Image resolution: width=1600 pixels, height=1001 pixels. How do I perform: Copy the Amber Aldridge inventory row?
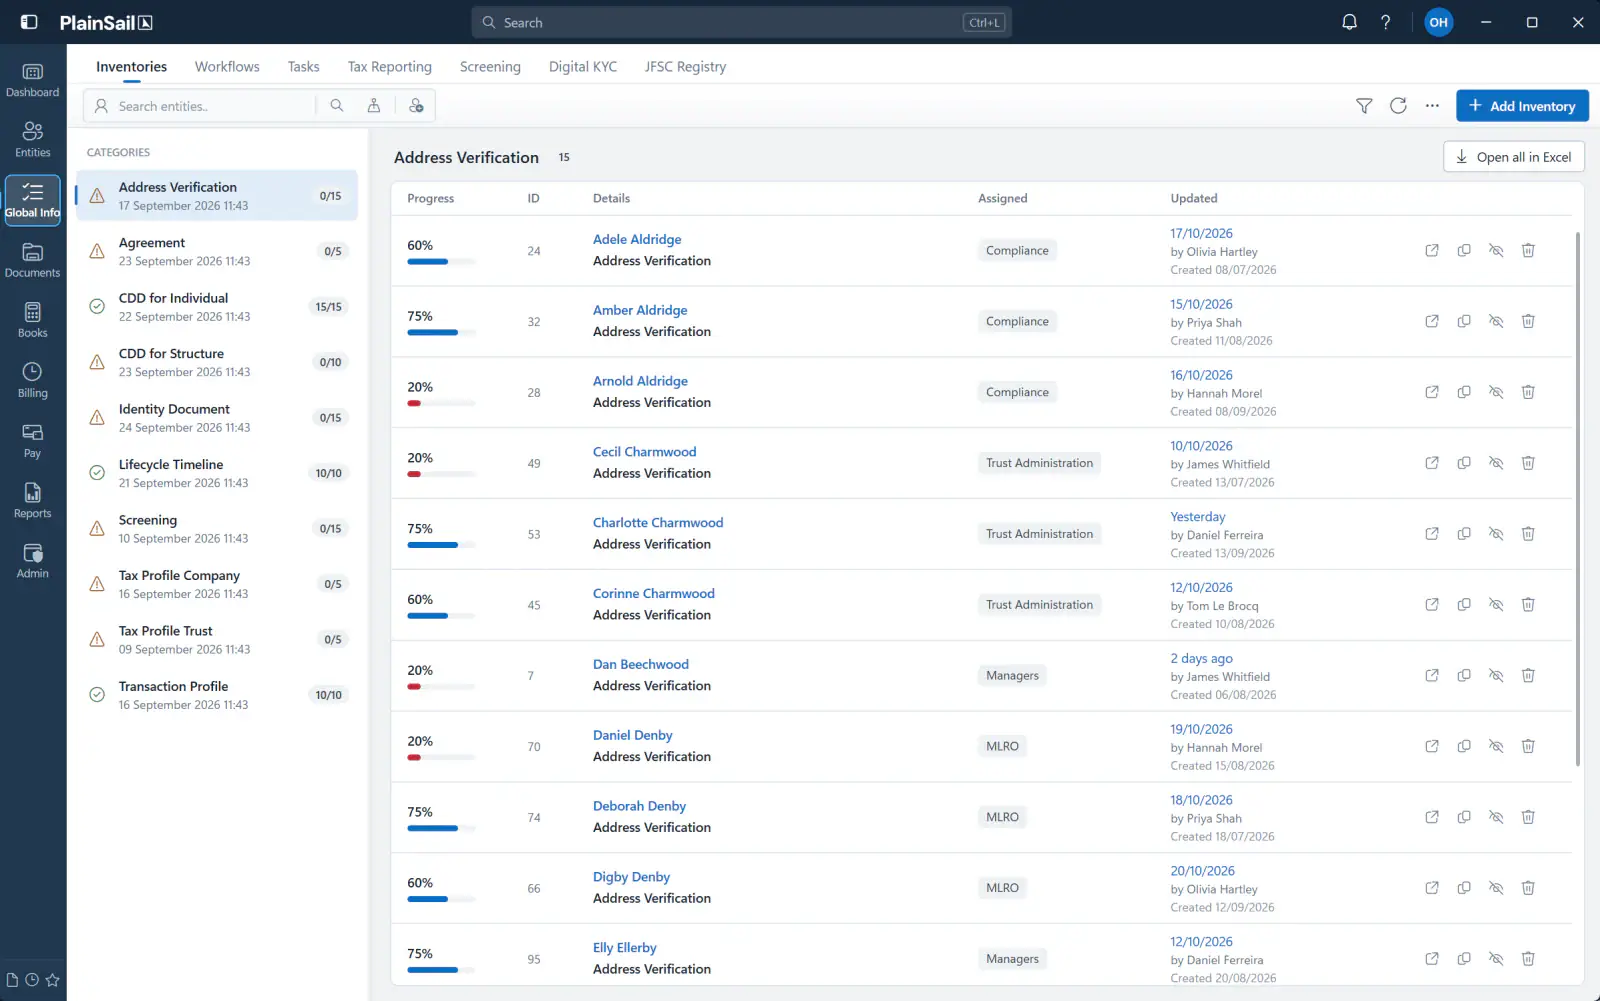coord(1464,322)
